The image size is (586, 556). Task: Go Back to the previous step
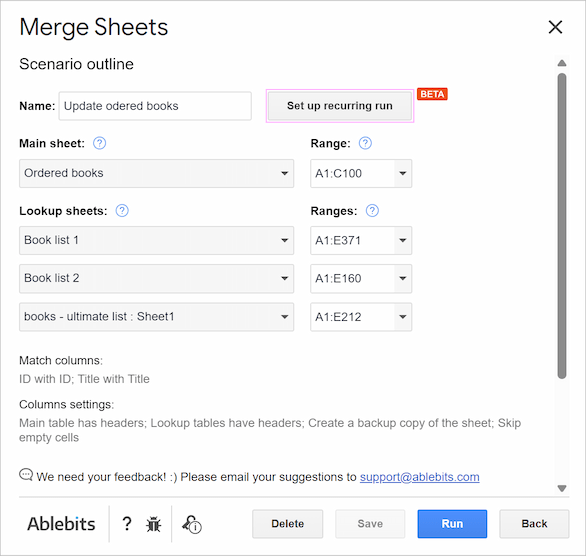click(x=534, y=524)
